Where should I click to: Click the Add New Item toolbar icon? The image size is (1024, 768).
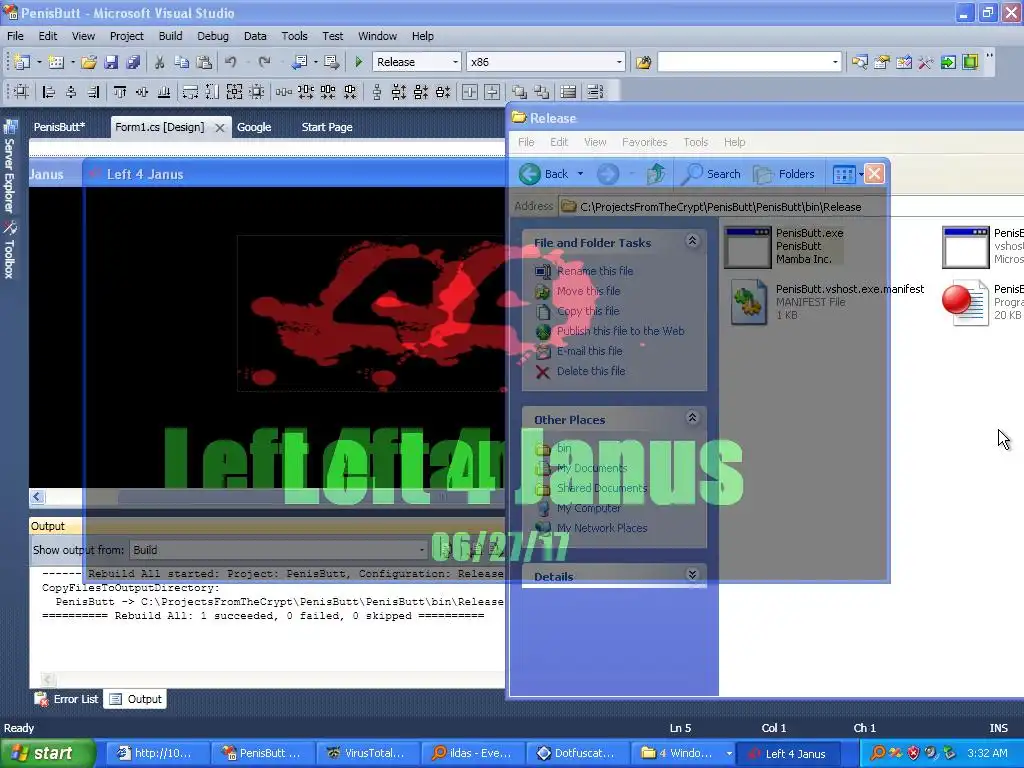(56, 62)
